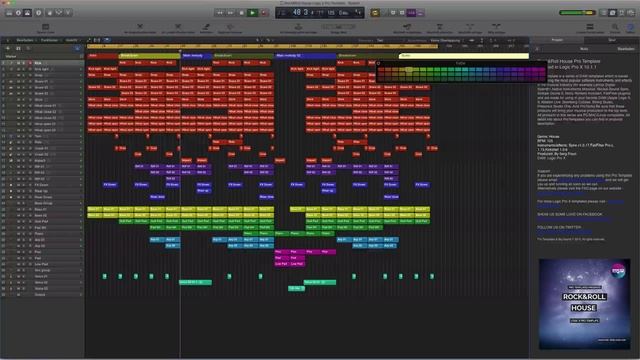Screen dimensions: 640x360
Task: Toggle the Note Pads panel button
Action: point(613,13)
